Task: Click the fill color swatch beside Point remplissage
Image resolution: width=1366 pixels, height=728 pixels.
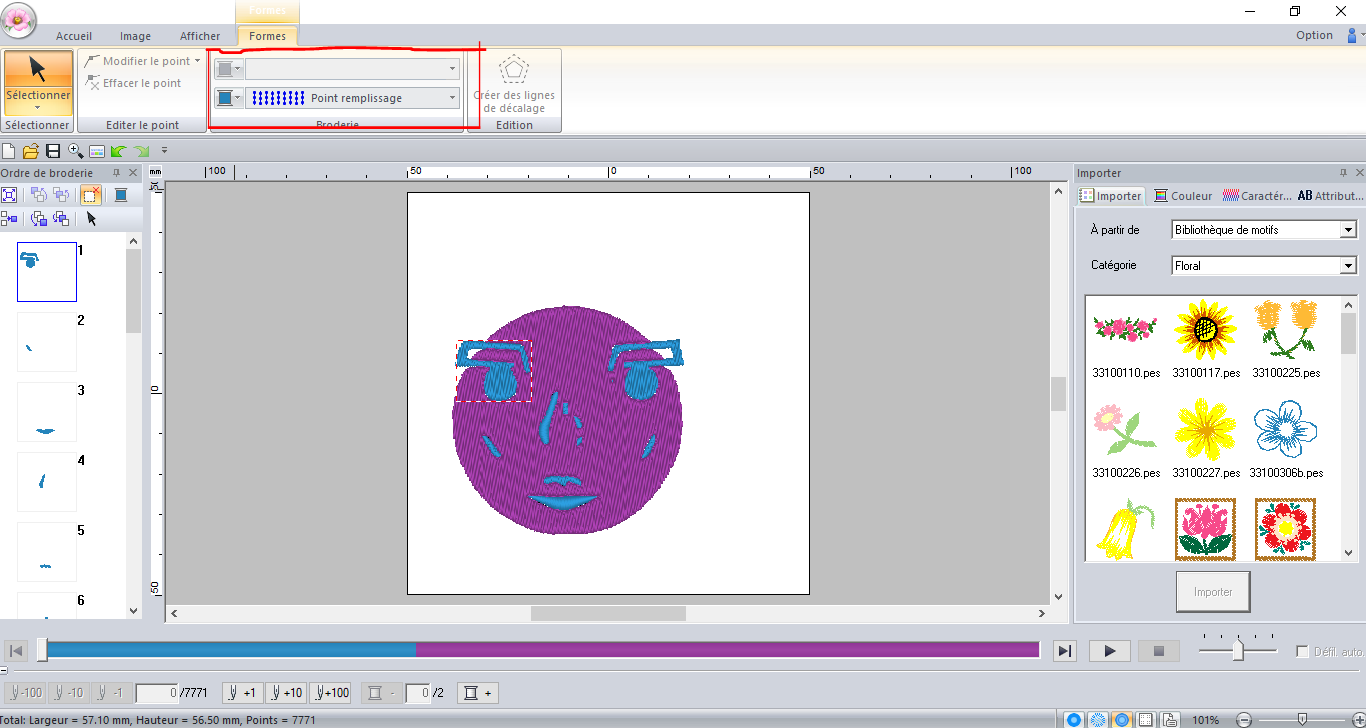Action: coord(225,98)
